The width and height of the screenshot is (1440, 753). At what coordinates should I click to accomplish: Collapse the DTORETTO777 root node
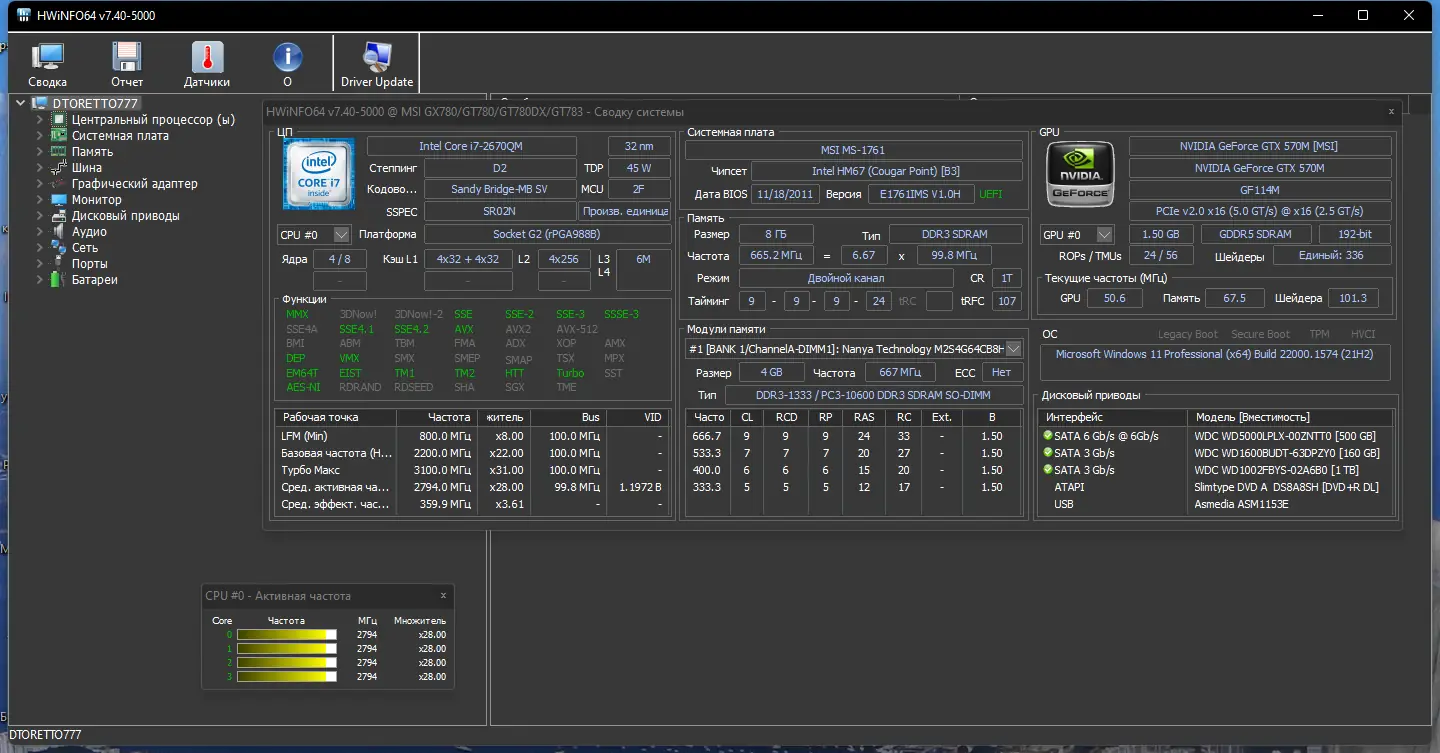pyautogui.click(x=21, y=103)
